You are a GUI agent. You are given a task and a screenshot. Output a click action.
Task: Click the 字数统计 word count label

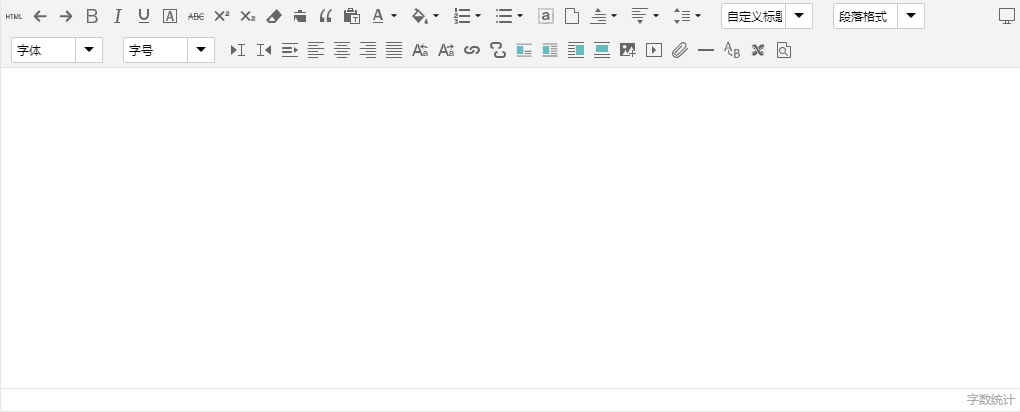coord(990,399)
